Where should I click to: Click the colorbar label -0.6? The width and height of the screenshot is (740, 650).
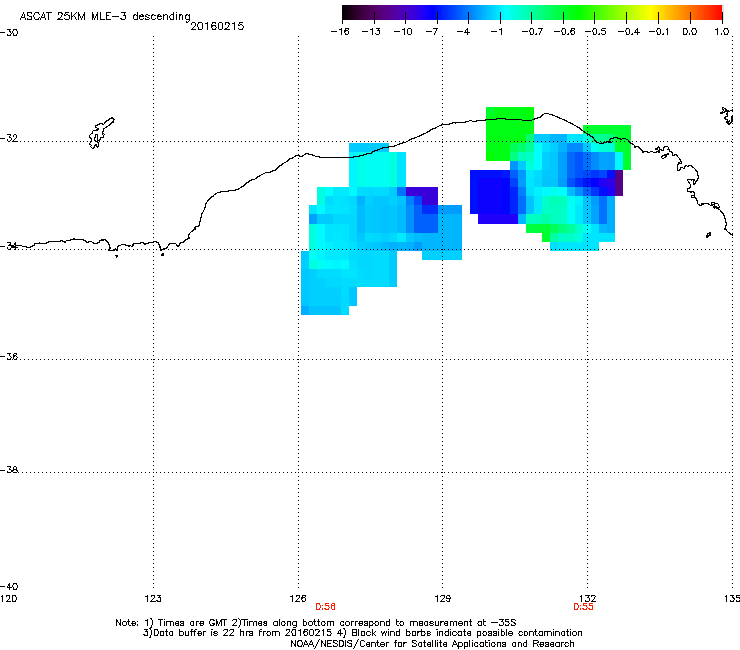564,32
